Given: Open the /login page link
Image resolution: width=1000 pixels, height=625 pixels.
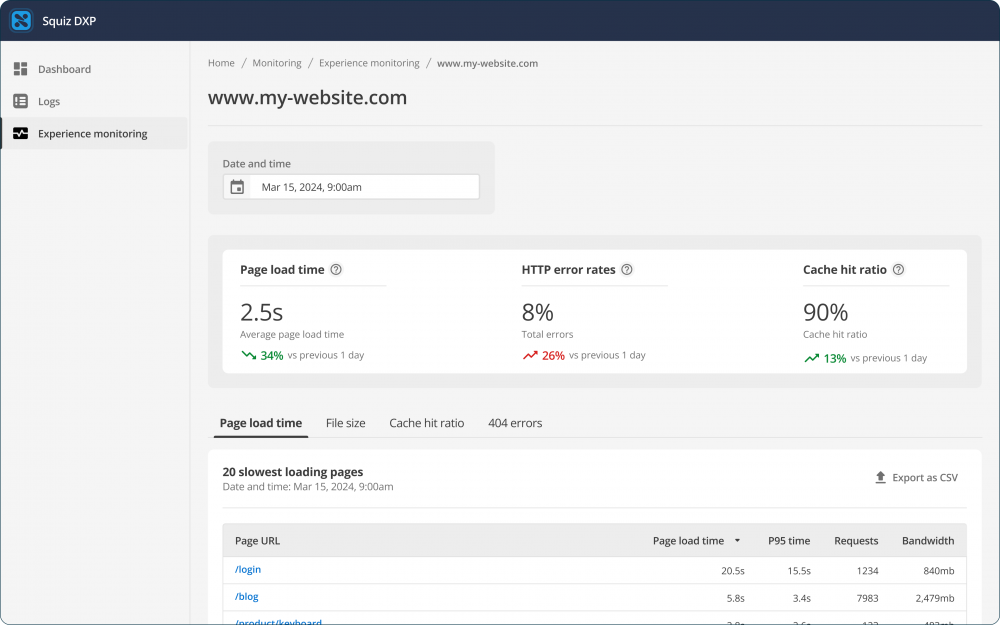Looking at the screenshot, I should tap(247, 569).
